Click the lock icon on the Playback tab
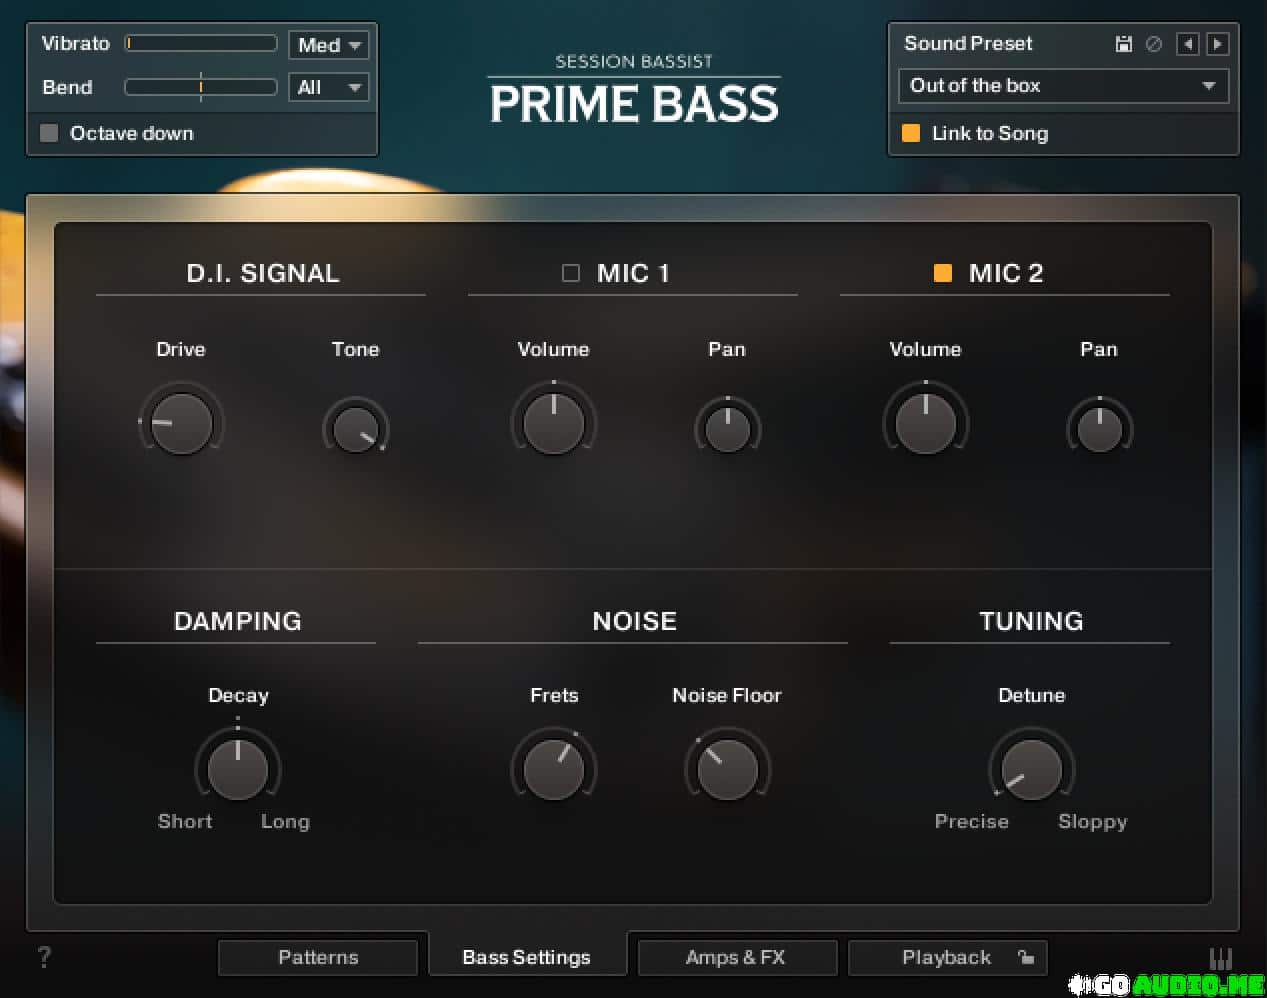 click(1026, 957)
